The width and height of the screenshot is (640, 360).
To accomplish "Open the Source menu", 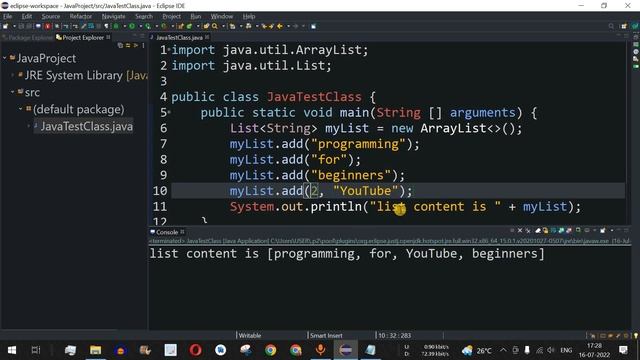I will (51, 16).
